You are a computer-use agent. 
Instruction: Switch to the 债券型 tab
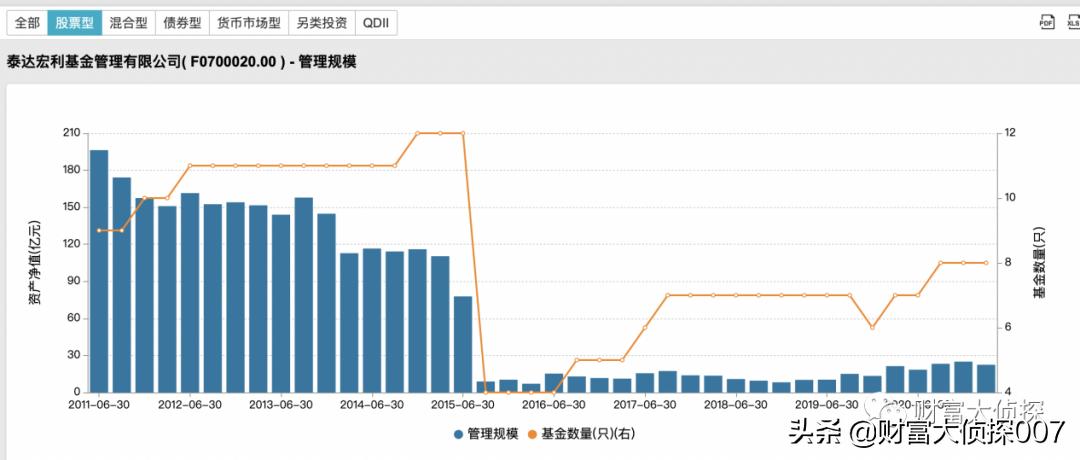point(183,23)
